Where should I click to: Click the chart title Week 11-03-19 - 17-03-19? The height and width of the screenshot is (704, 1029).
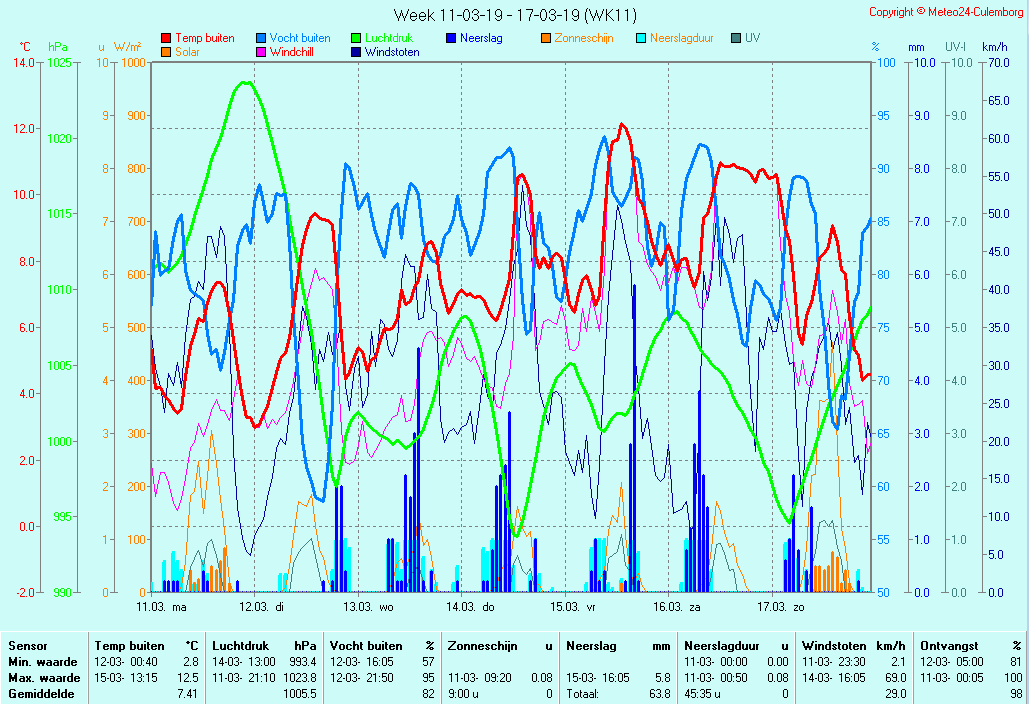[x=514, y=14]
